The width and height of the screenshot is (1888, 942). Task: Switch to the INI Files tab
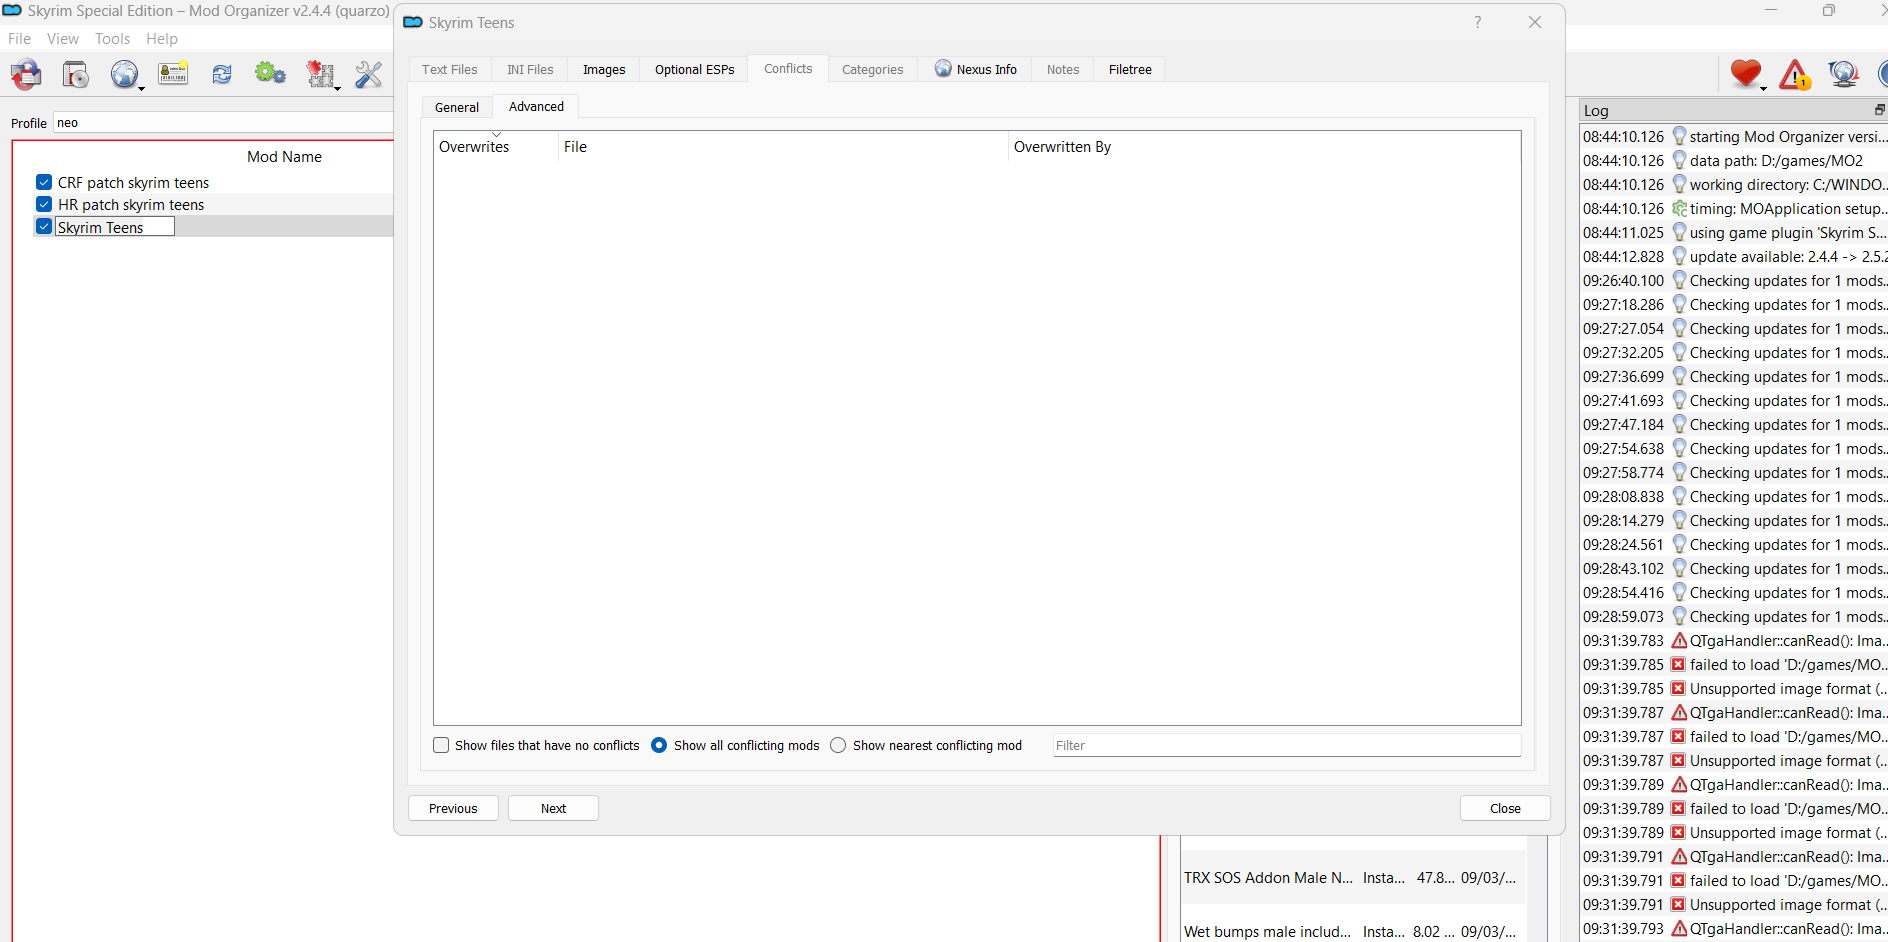click(x=530, y=69)
